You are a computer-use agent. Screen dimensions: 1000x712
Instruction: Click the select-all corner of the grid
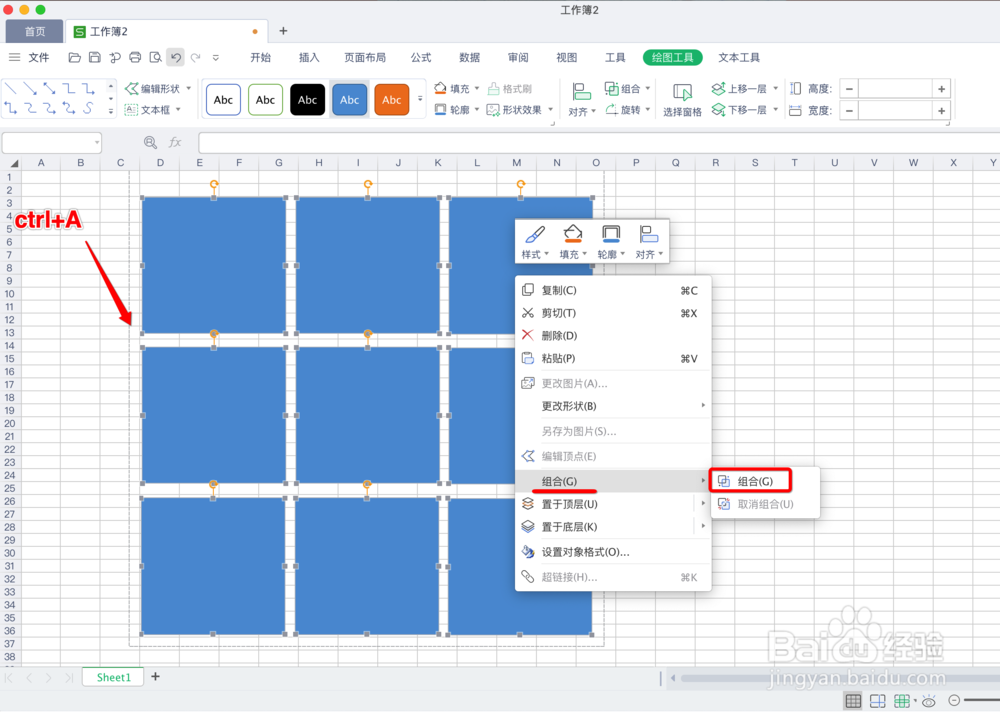pos(13,163)
